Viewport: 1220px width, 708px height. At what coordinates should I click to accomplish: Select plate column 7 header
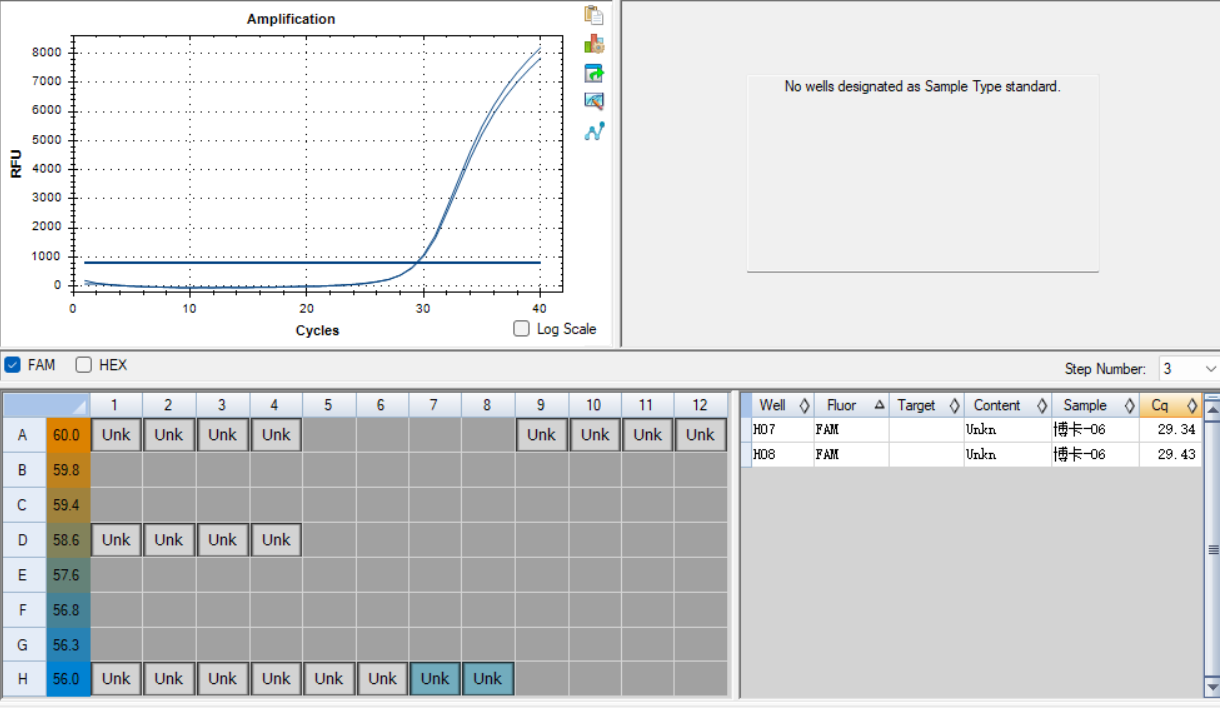tap(435, 405)
